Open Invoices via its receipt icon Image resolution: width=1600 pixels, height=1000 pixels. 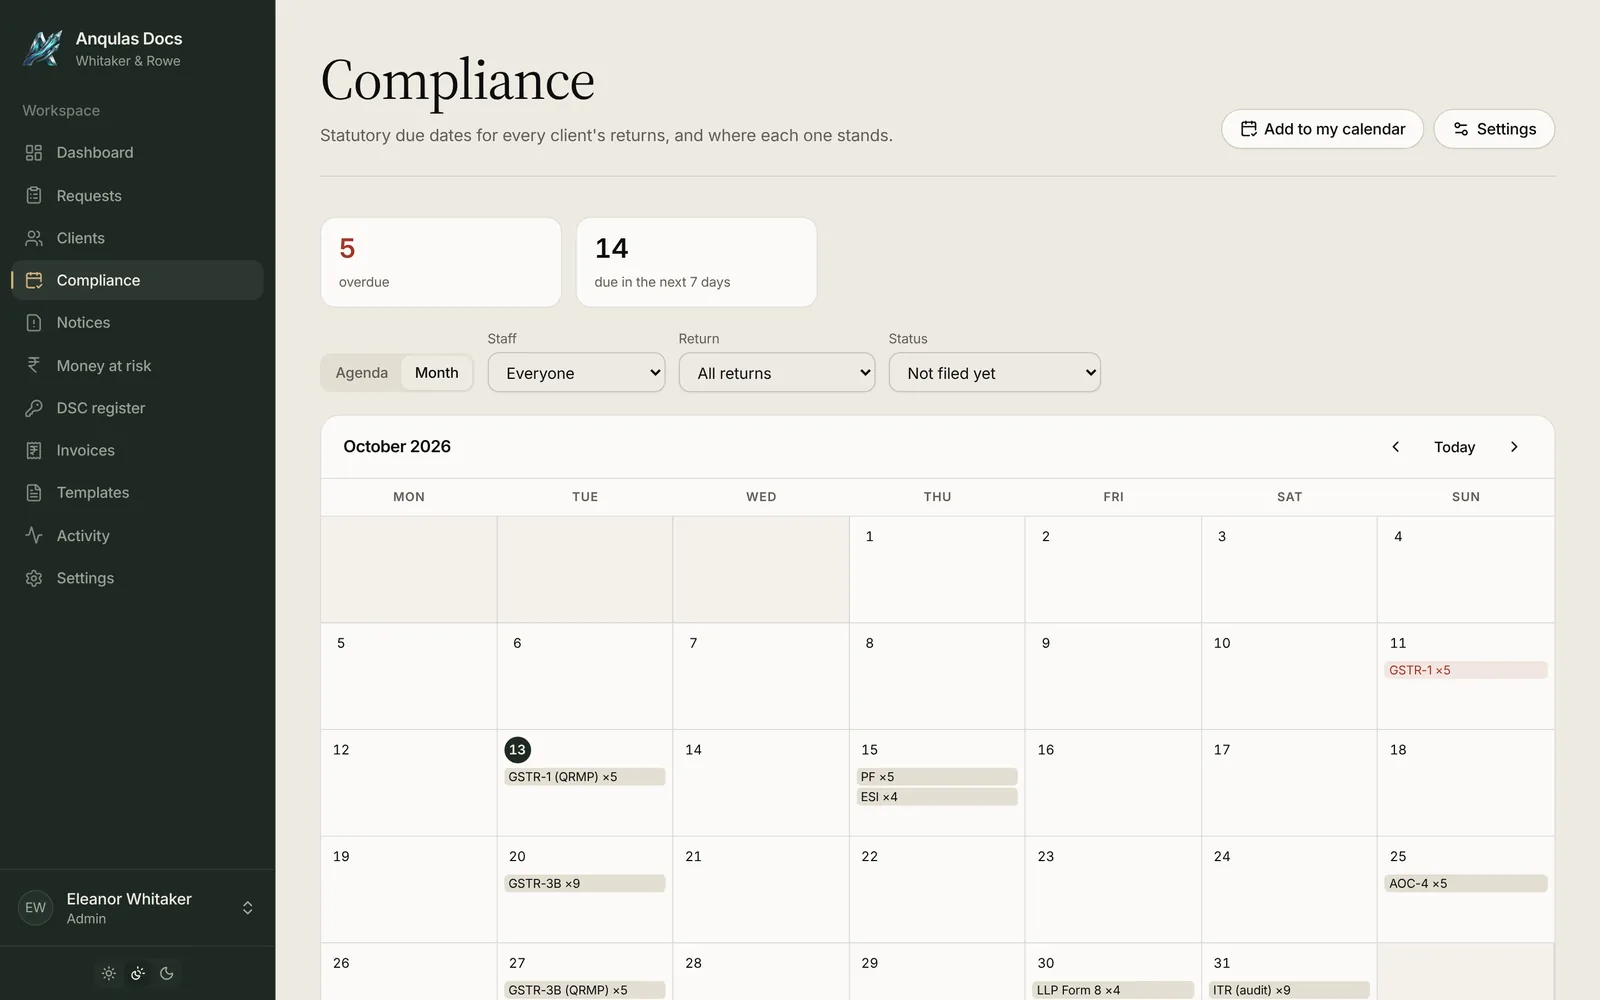click(x=34, y=451)
